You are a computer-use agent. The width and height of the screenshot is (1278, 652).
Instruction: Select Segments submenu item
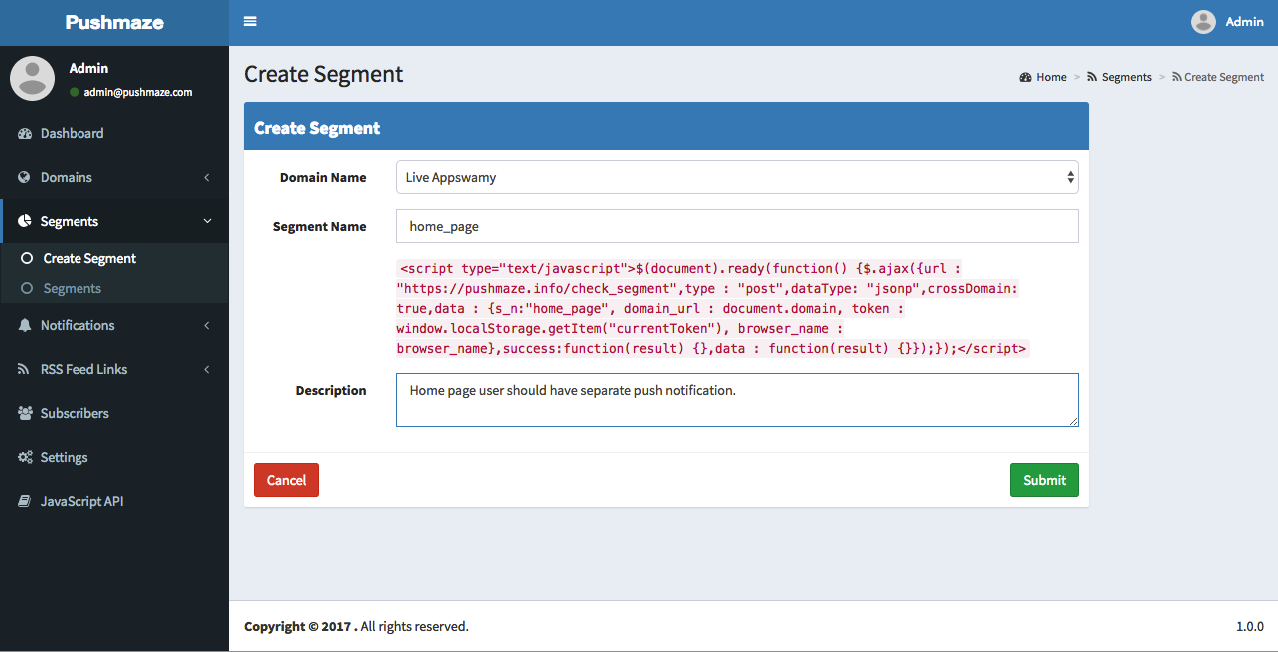(x=114, y=288)
